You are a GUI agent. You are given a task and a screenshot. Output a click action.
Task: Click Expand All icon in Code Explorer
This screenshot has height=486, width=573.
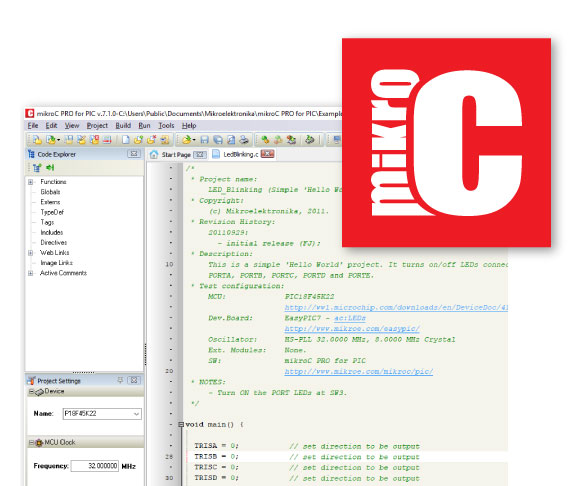(x=37, y=168)
